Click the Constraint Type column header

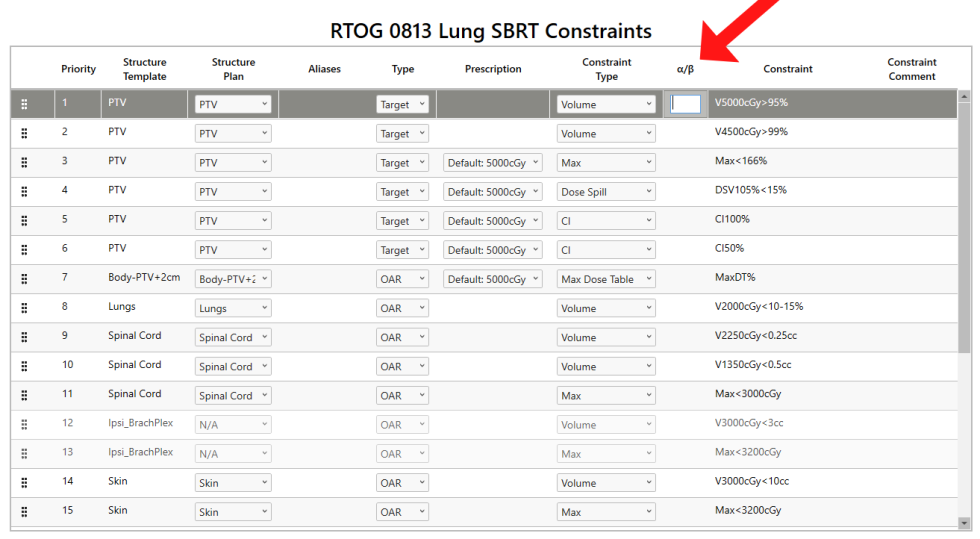click(606, 69)
